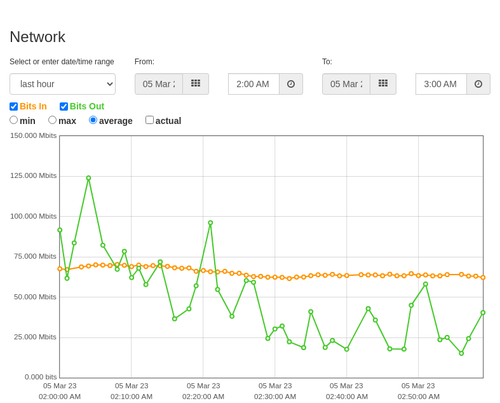Click the To date field 05 Mar

click(346, 84)
